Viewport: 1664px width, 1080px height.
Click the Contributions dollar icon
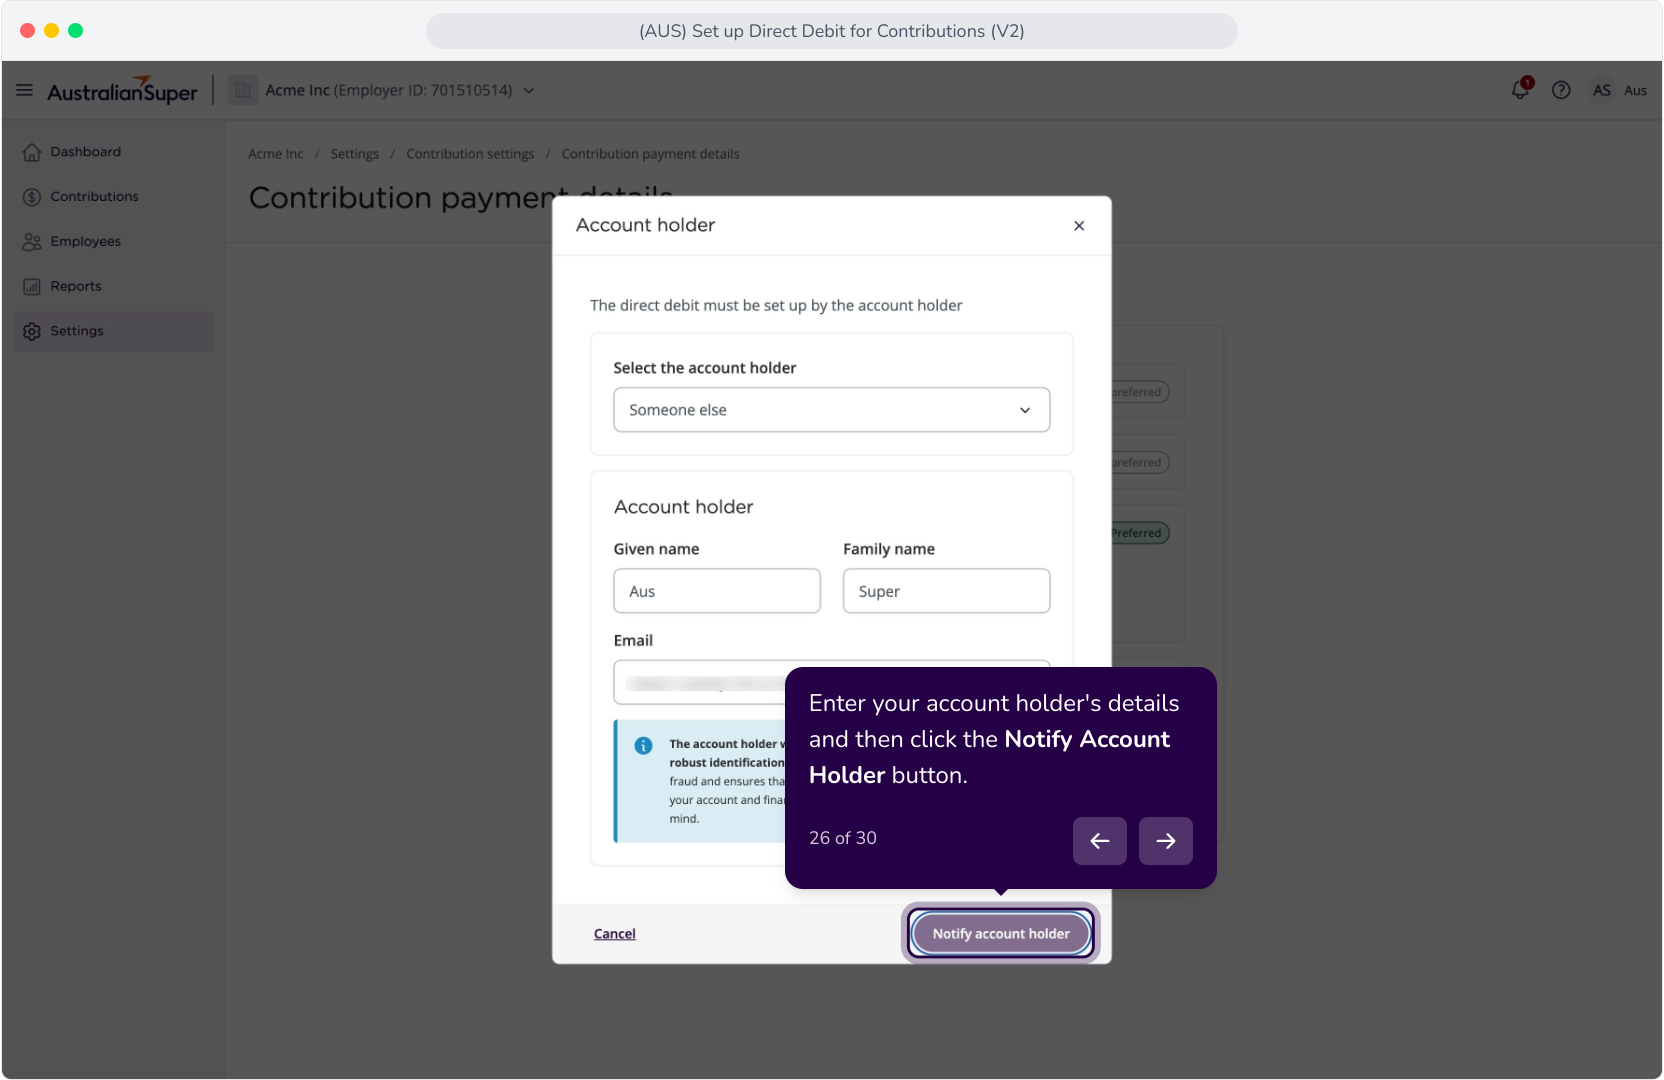[32, 197]
